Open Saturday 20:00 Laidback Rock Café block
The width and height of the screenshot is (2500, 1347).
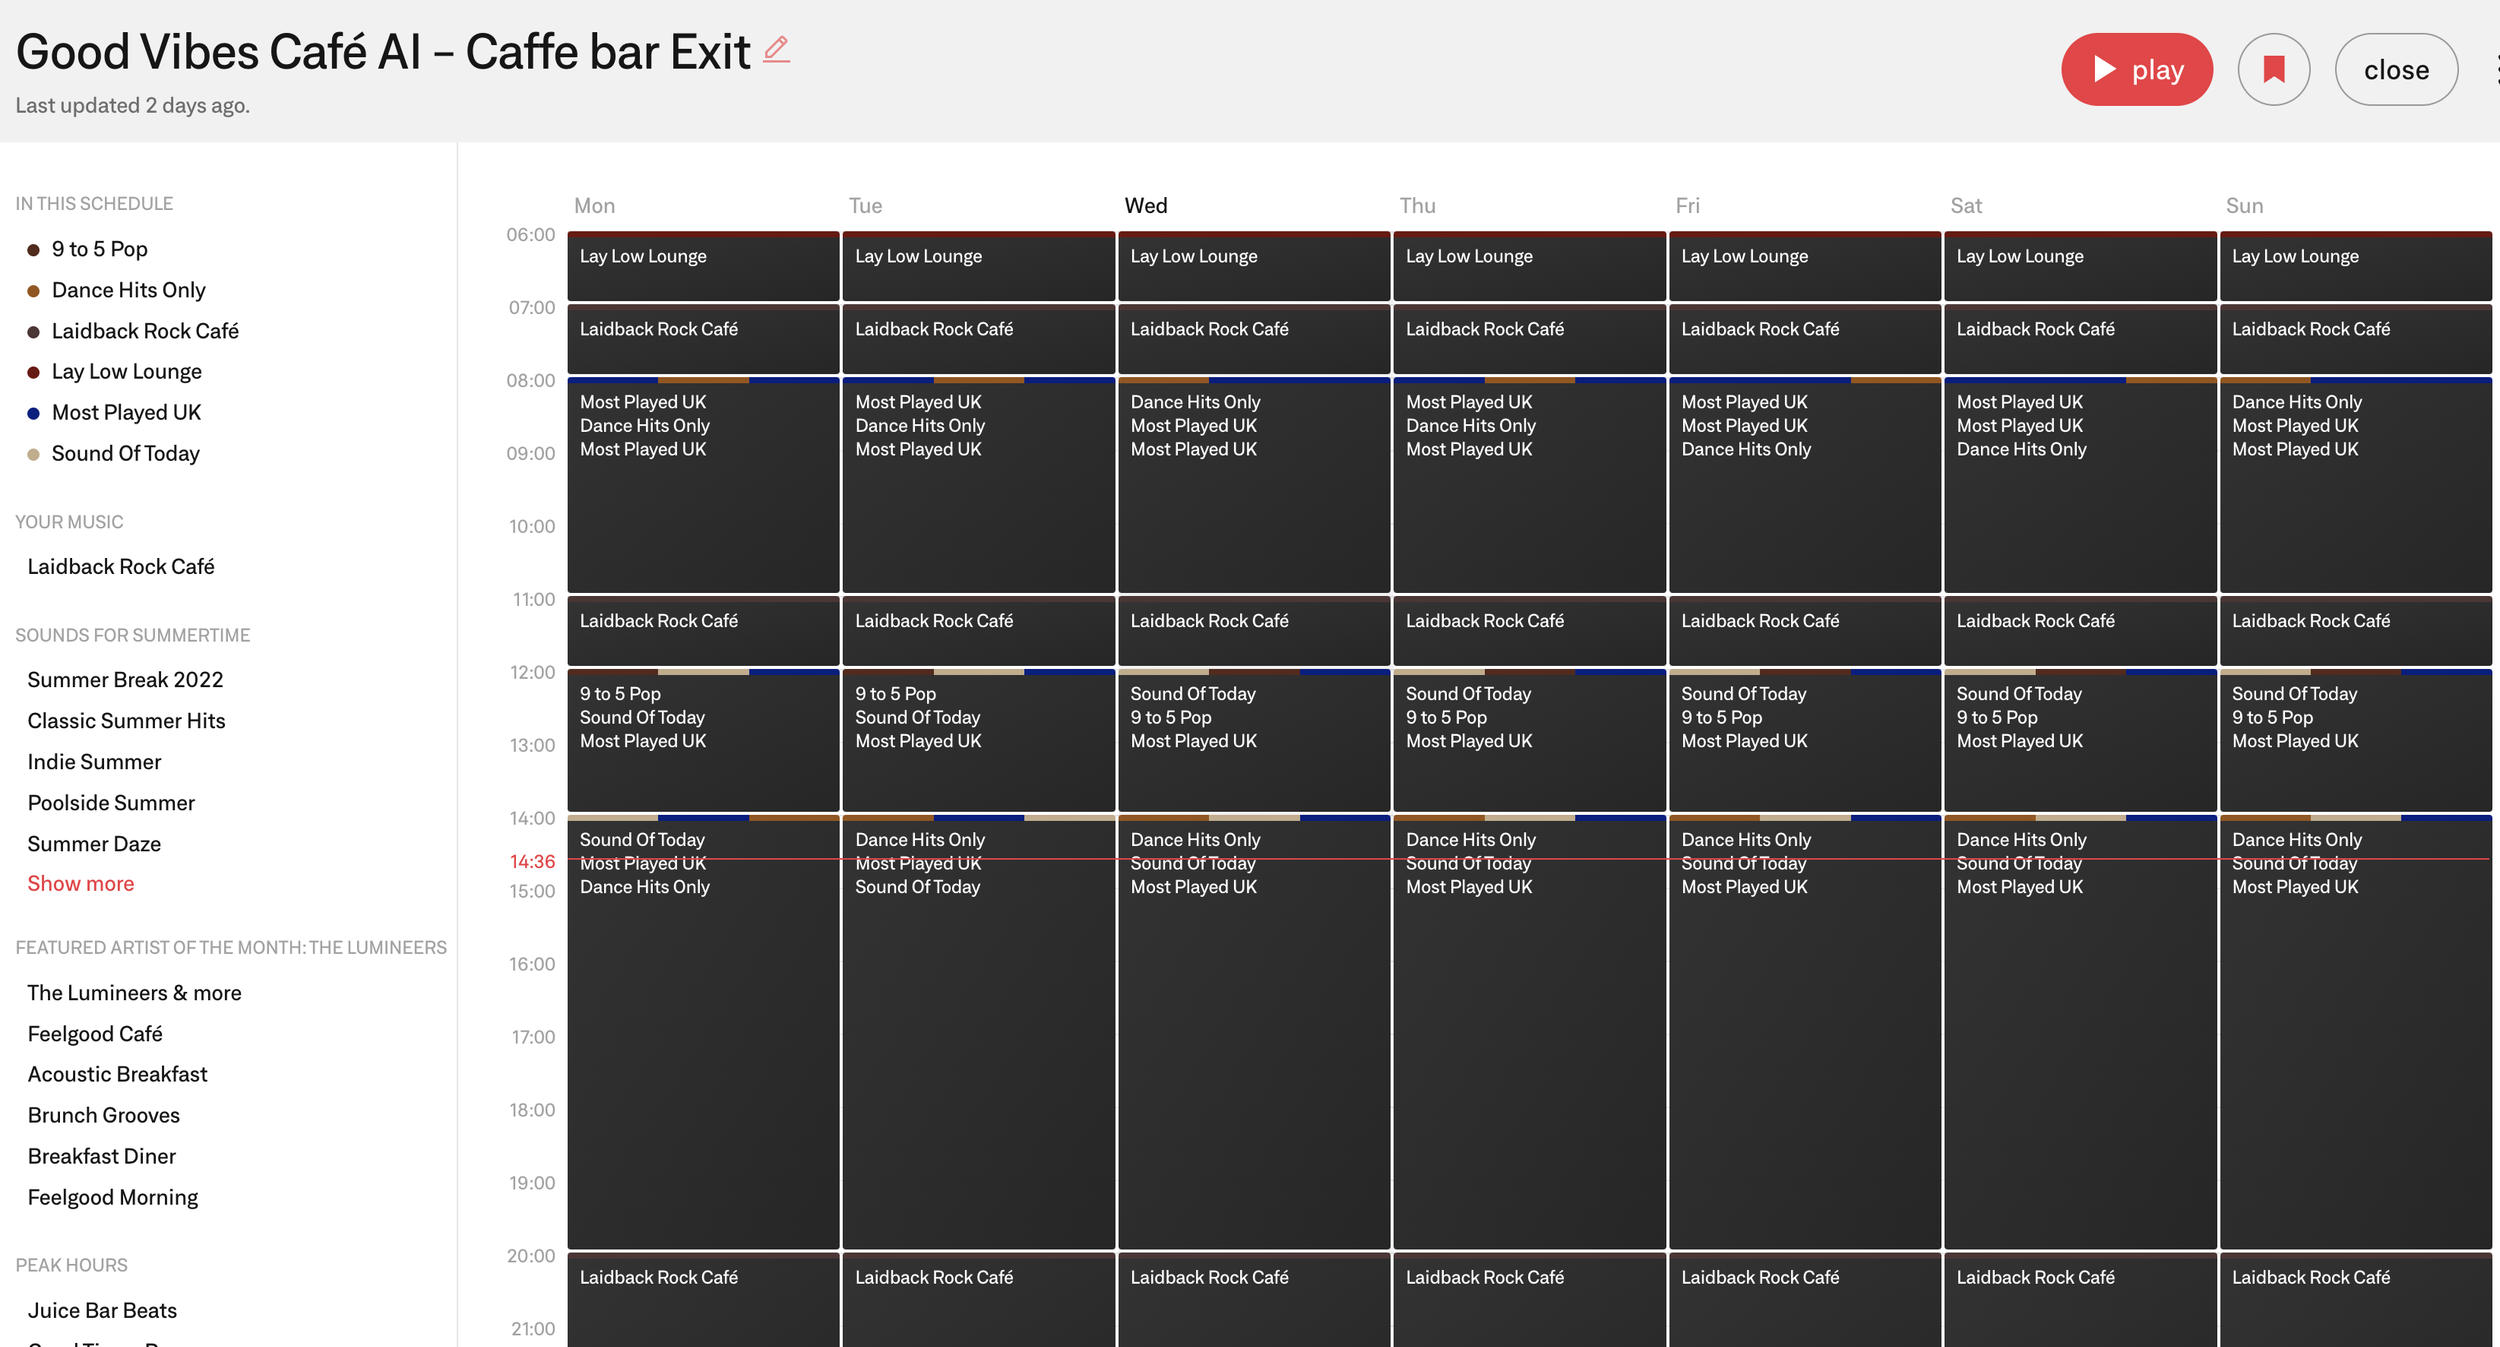click(2080, 1300)
